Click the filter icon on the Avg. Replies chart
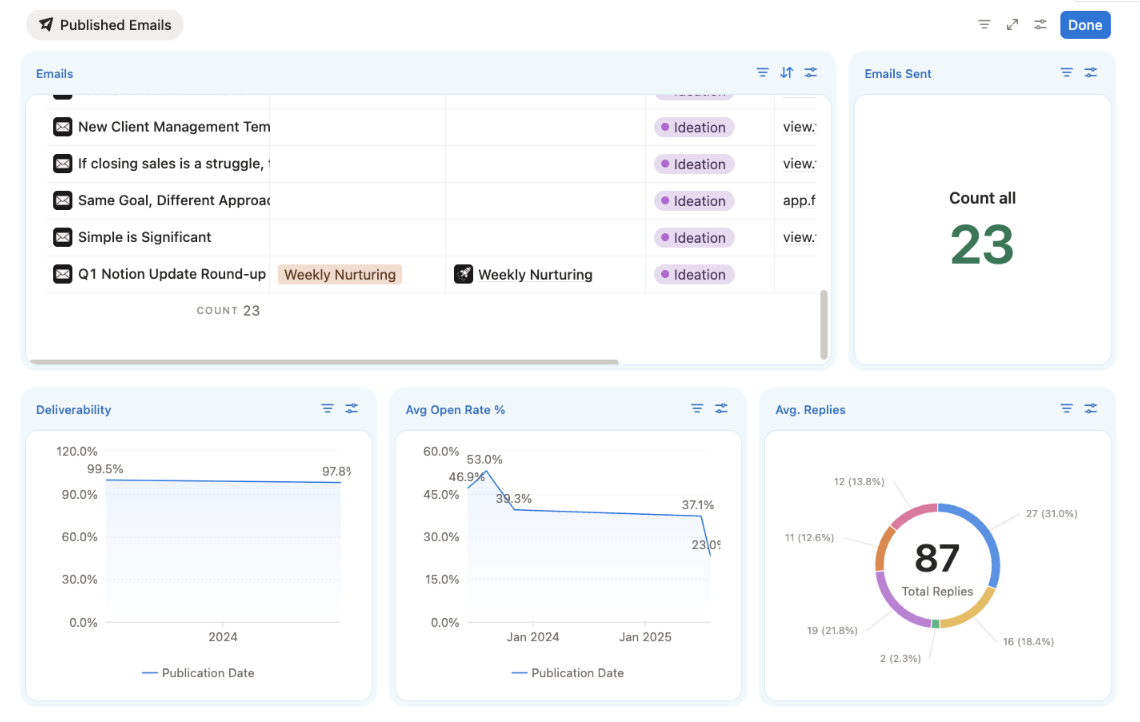Viewport: 1140px width, 722px height. tap(1066, 408)
